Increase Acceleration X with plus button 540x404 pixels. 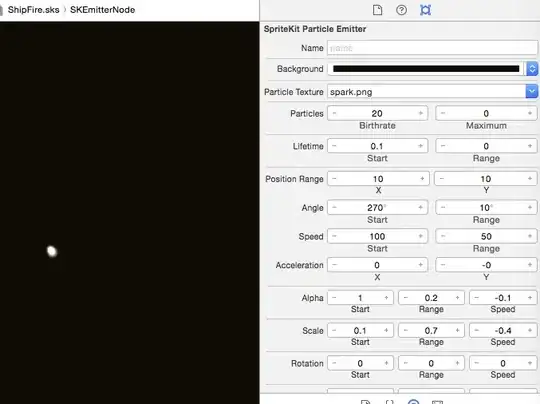[x=420, y=265]
